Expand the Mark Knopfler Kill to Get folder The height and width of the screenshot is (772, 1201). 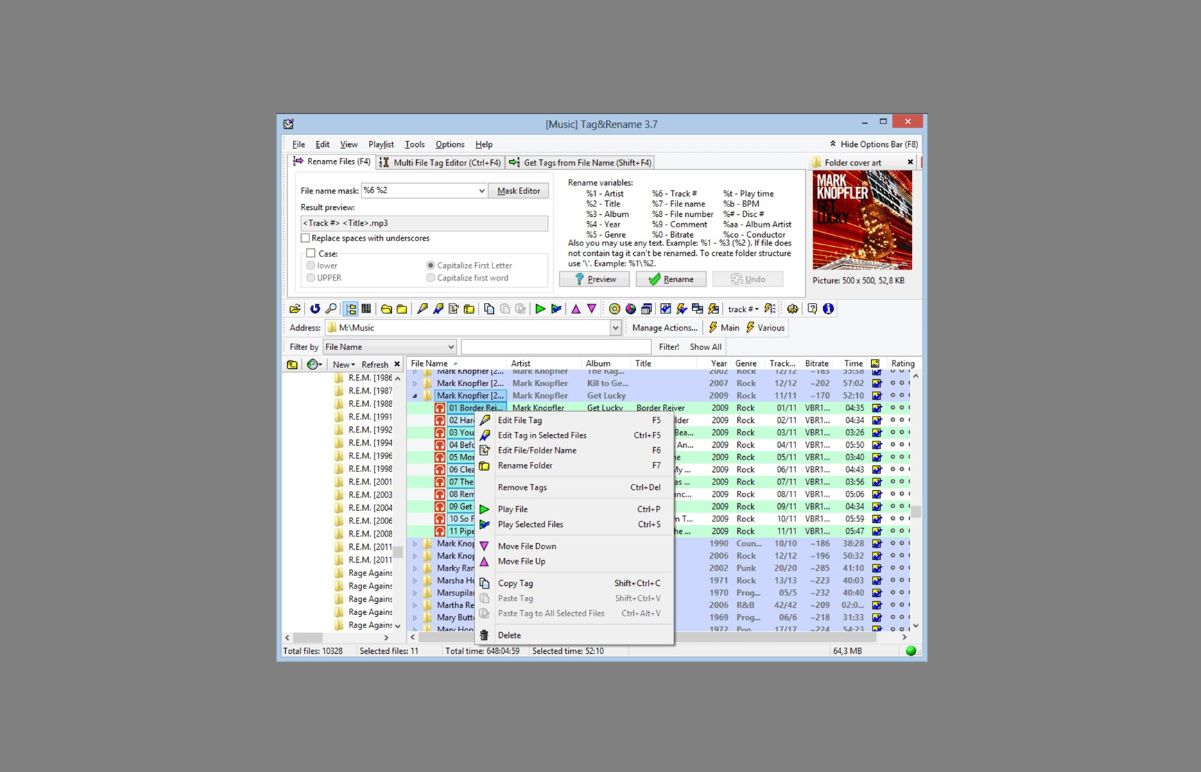415,384
